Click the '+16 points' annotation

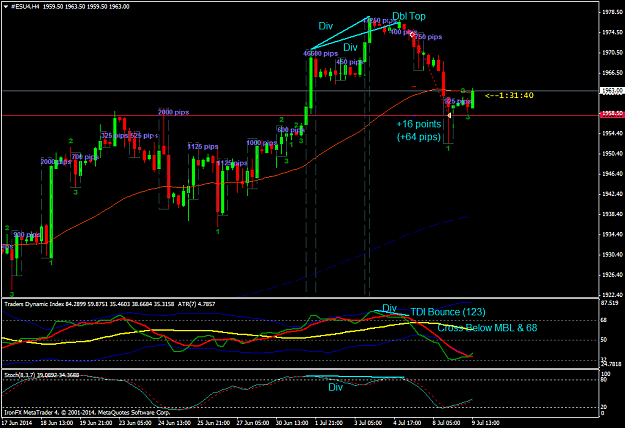(x=419, y=124)
